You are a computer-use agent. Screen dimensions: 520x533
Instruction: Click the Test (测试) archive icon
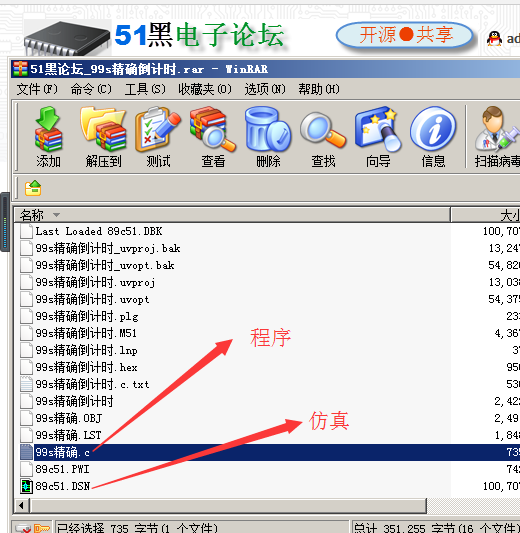[x=158, y=129]
